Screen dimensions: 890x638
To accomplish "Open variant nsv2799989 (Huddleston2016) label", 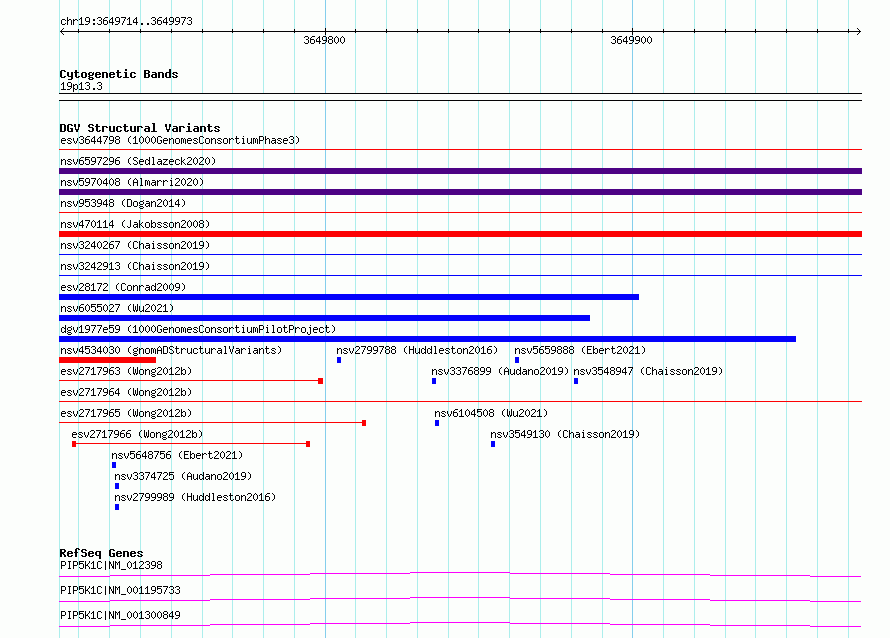I will tap(195, 497).
